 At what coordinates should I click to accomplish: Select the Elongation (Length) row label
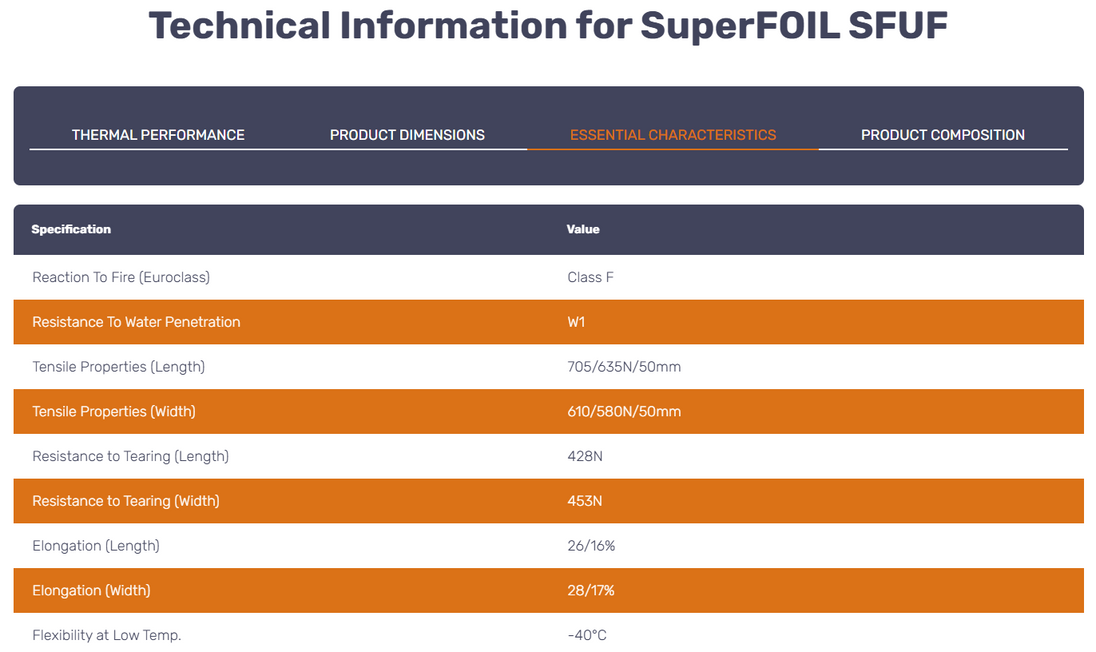click(x=96, y=546)
